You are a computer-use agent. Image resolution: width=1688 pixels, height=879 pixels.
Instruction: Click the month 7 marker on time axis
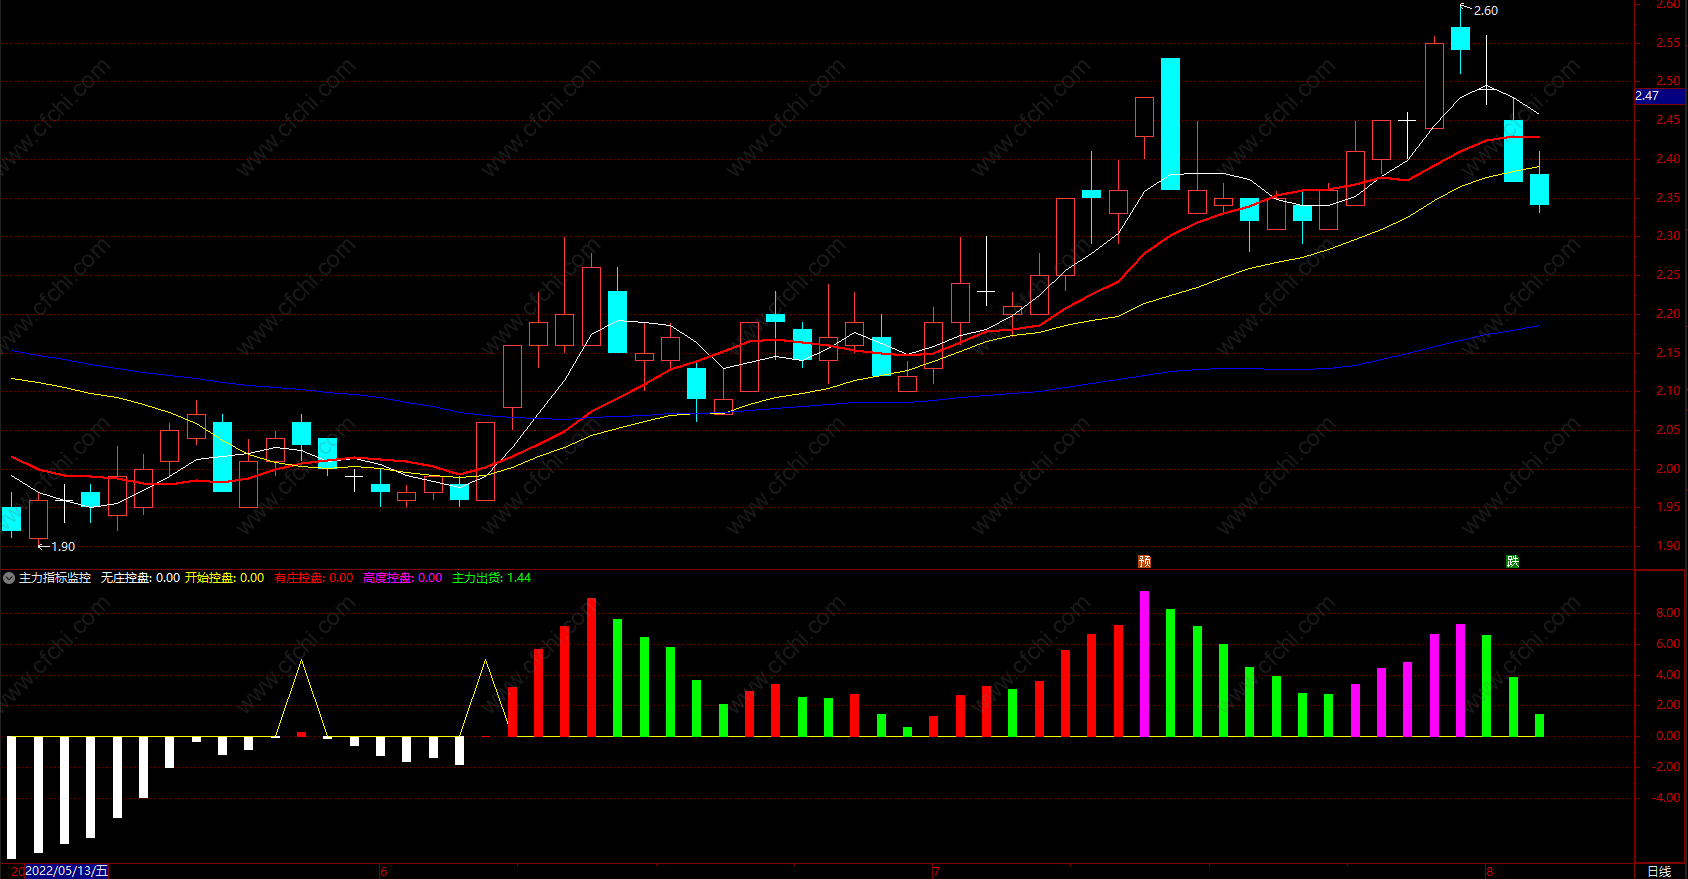936,872
